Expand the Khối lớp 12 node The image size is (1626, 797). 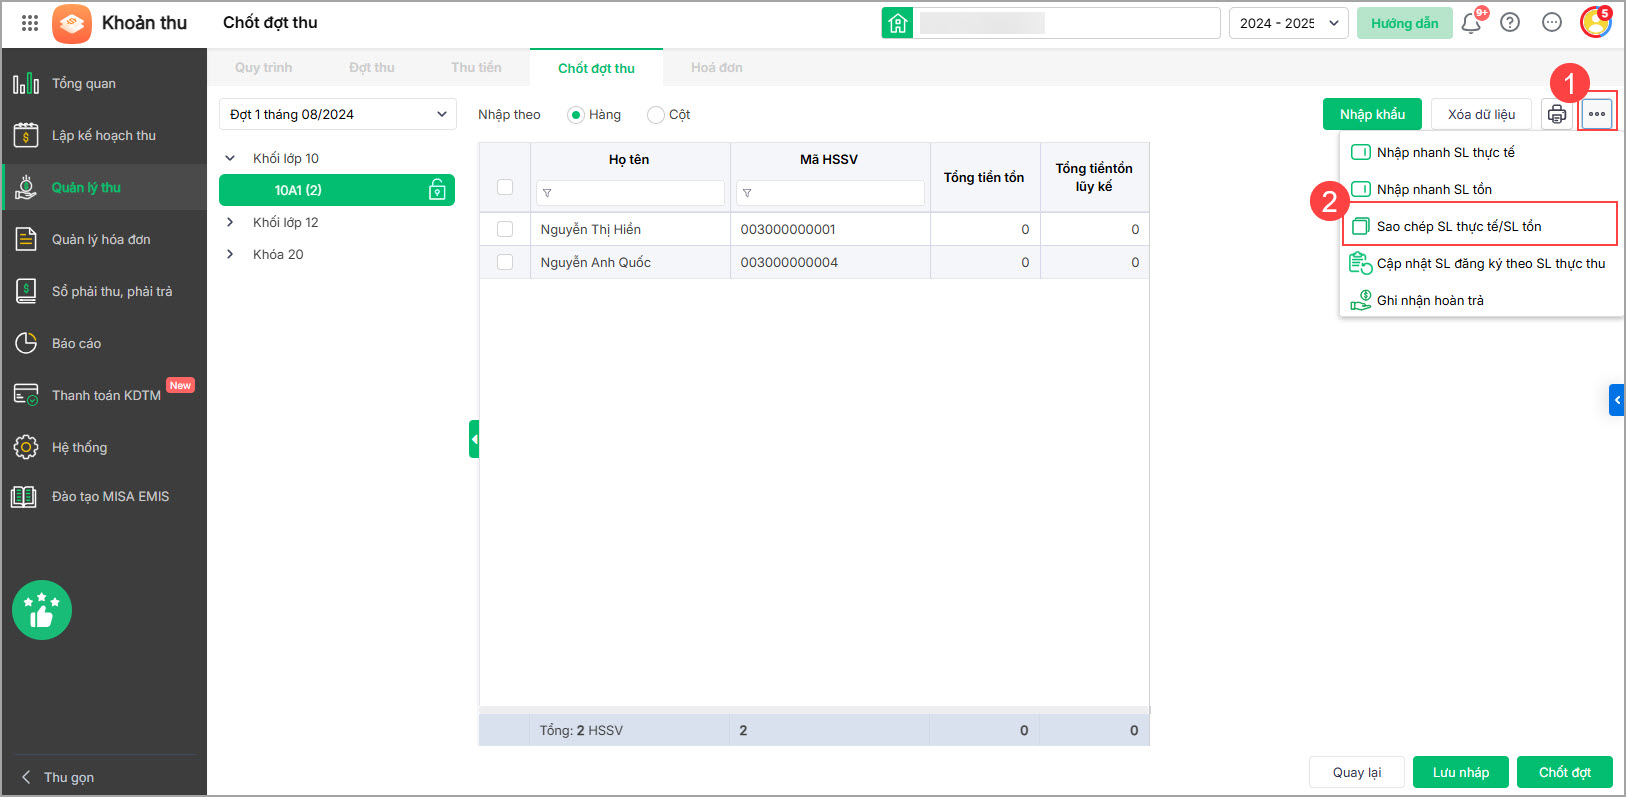[230, 222]
